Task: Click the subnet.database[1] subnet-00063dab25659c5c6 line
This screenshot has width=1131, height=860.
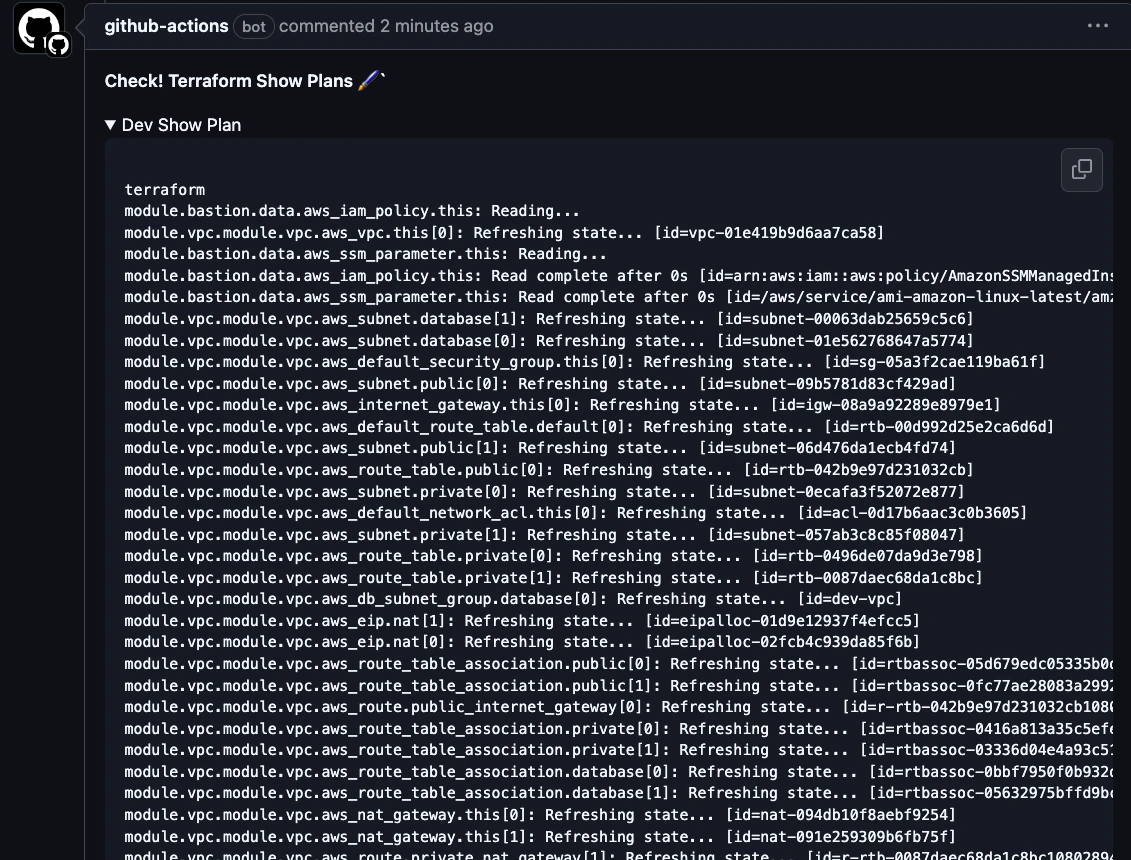Action: (548, 319)
